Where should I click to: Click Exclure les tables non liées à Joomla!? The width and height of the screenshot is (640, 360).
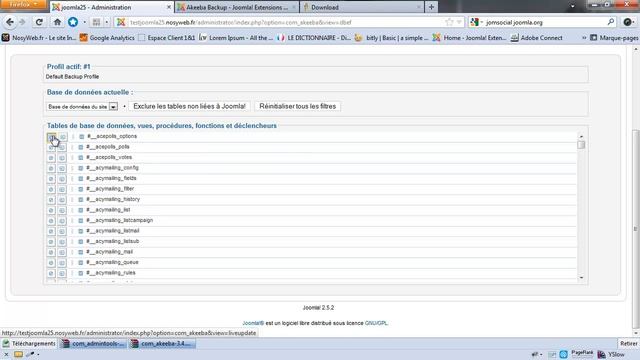coord(189,106)
